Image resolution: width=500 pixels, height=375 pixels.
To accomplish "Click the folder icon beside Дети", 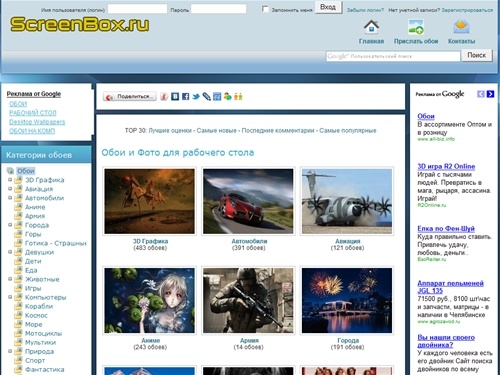I will coord(18,261).
